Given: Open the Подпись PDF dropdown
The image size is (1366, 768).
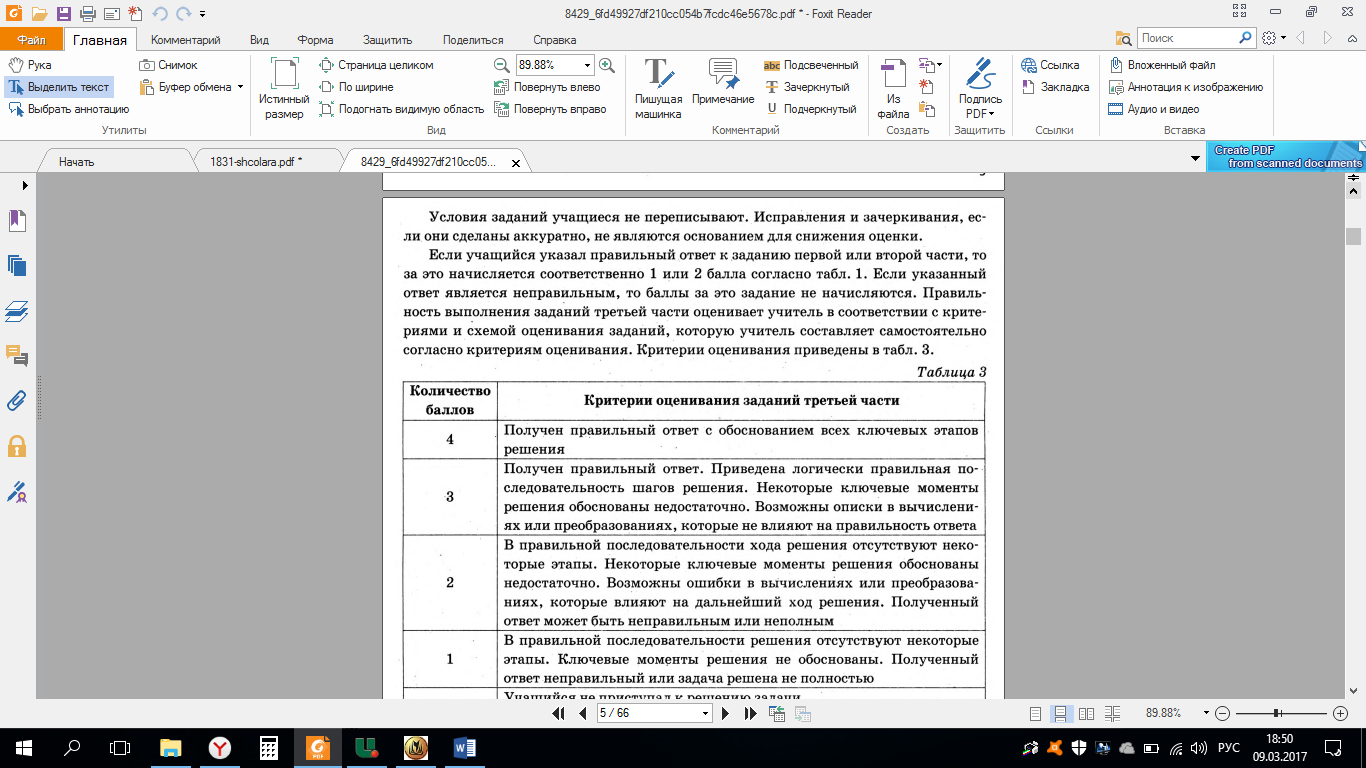Looking at the screenshot, I should point(980,89).
